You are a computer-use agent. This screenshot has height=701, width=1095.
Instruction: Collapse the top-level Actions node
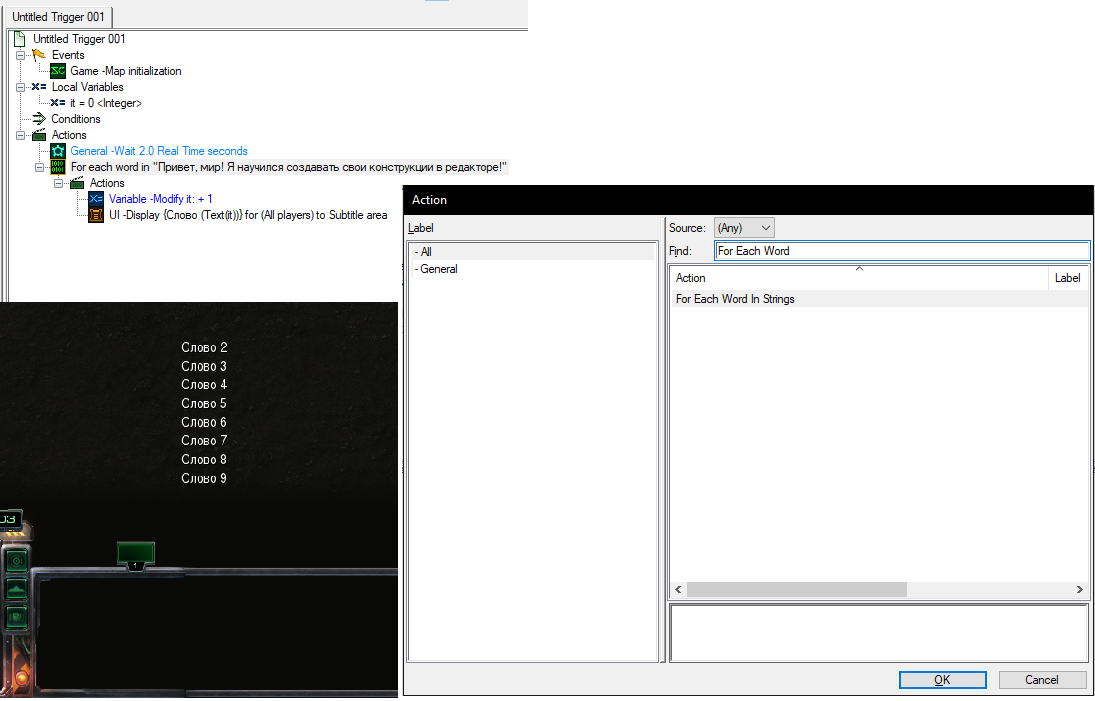tap(20, 135)
